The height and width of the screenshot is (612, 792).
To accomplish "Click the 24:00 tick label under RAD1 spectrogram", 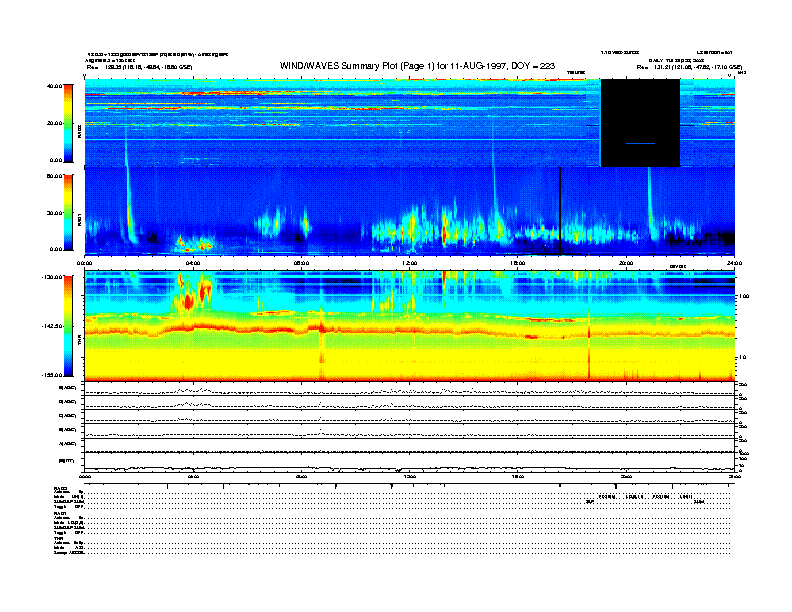I will coord(734,263).
